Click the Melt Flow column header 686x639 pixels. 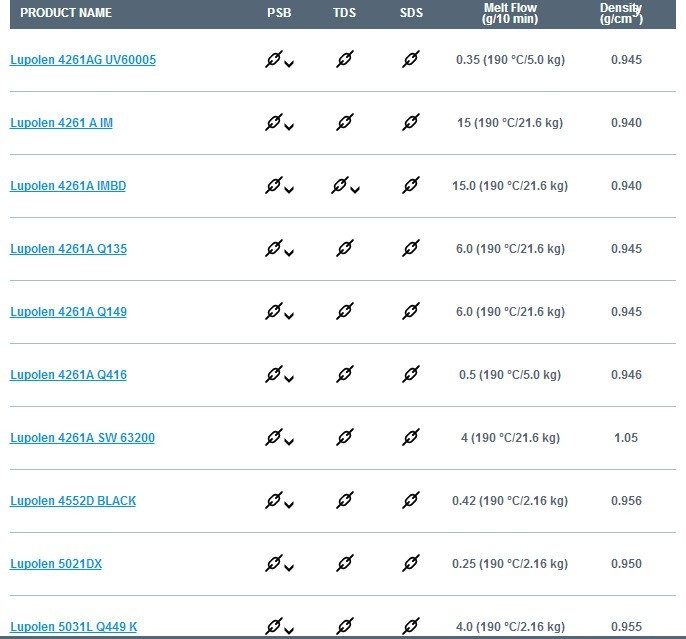(x=510, y=13)
